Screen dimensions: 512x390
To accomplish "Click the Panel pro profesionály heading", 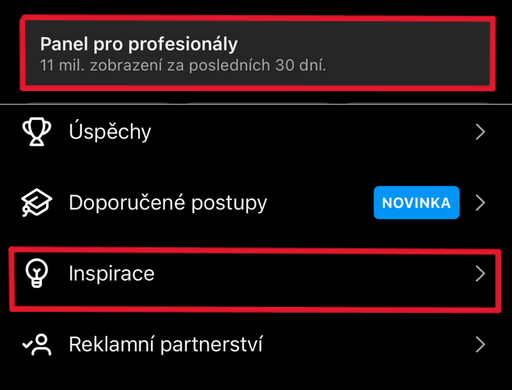I will pos(139,44).
